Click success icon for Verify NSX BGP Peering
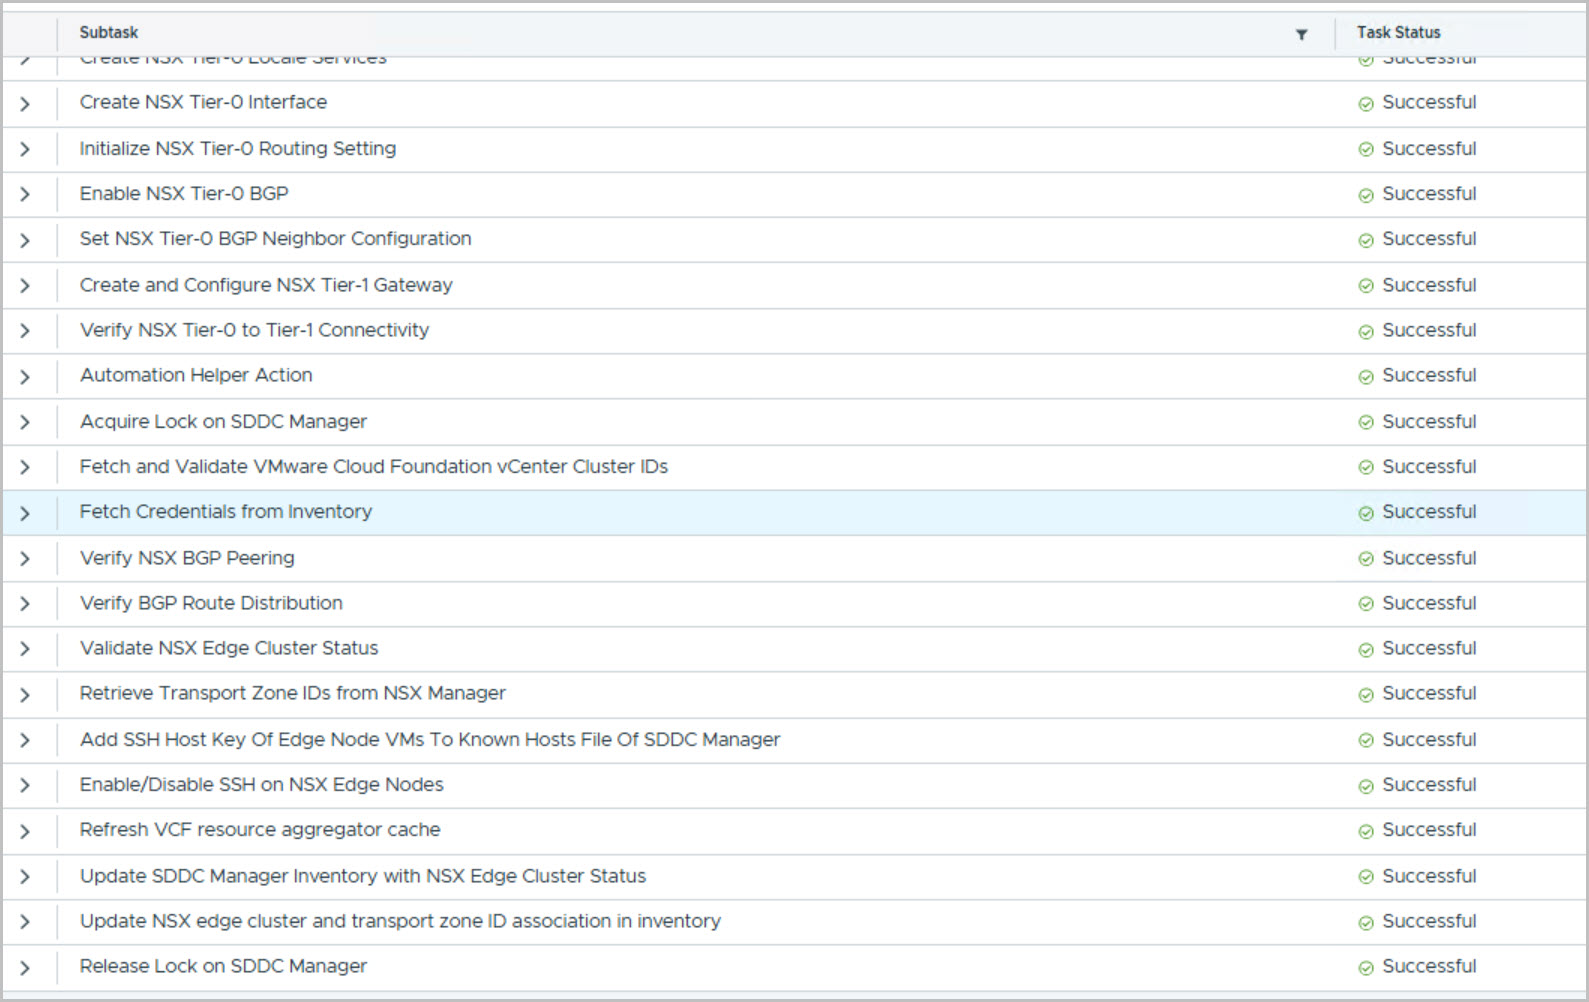The width and height of the screenshot is (1589, 1002). tap(1365, 559)
